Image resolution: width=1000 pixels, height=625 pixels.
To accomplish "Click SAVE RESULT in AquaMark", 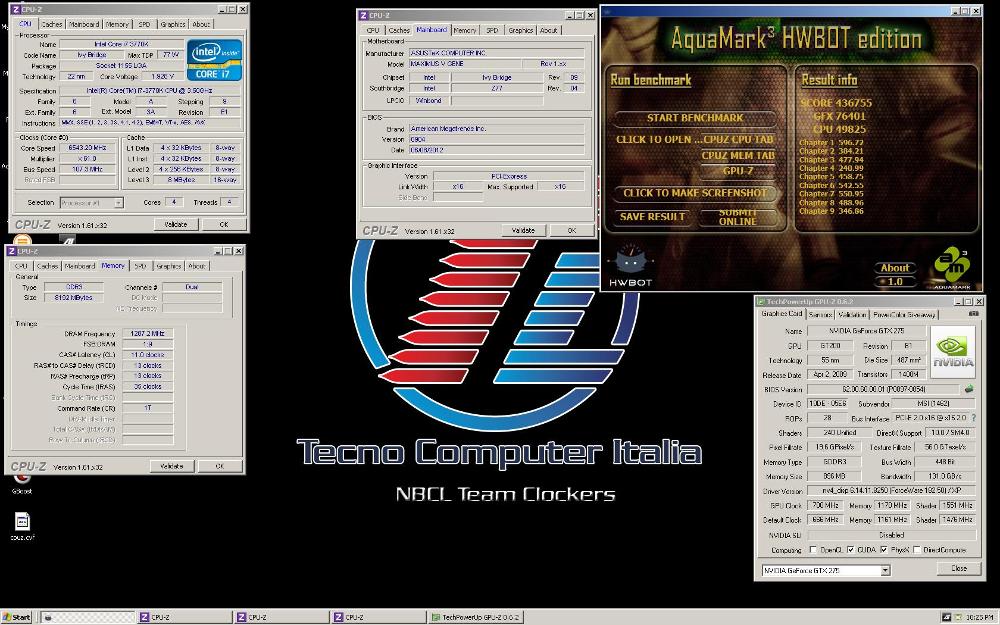I will click(x=652, y=217).
